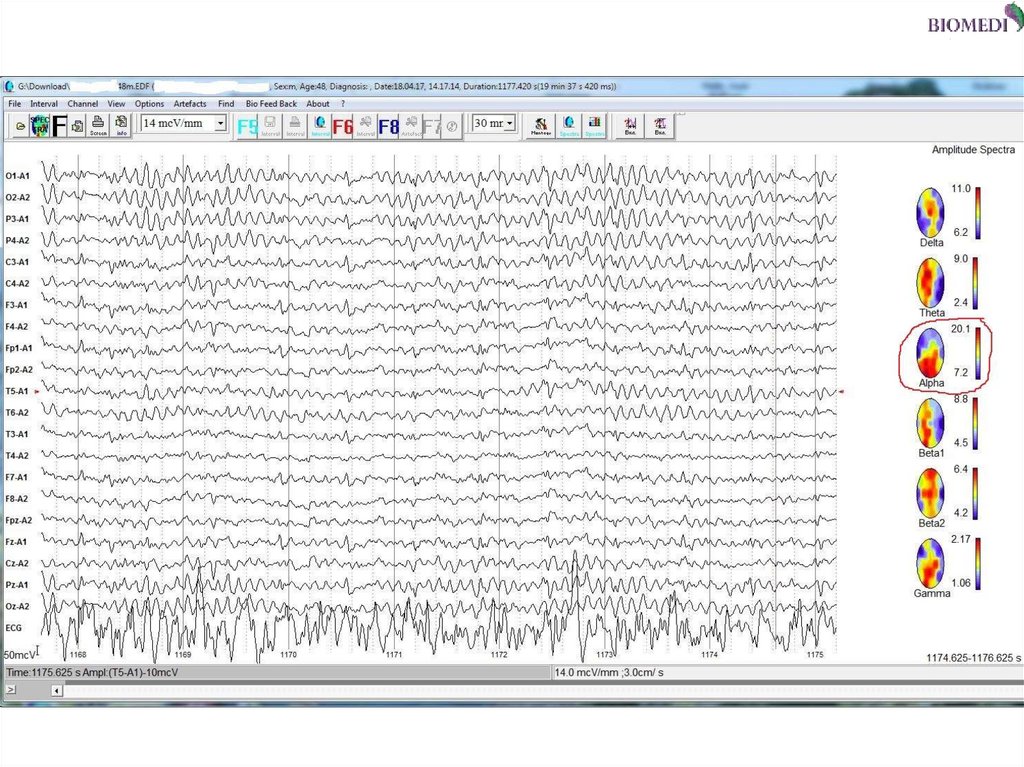This screenshot has width=1024, height=767.
Task: Click the Montage toolbar icon
Action: 541,126
